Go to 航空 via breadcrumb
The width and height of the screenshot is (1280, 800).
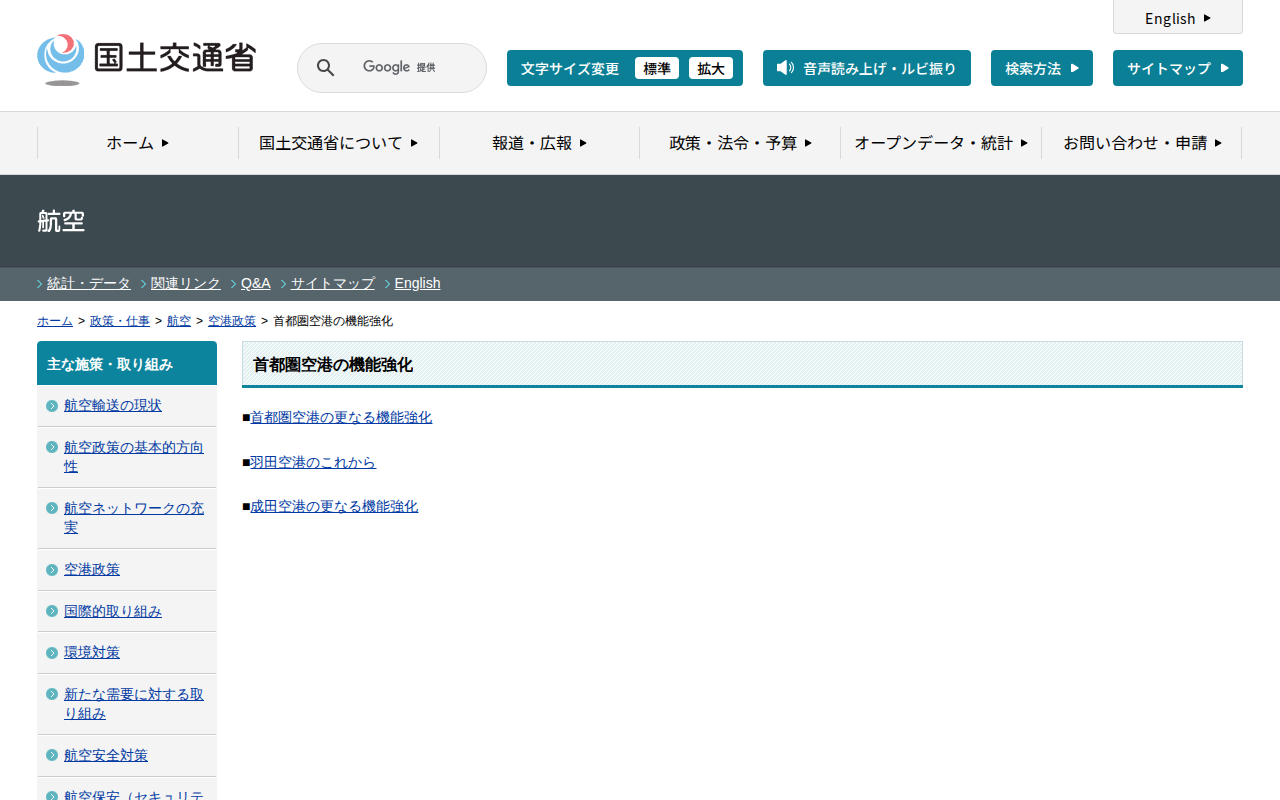tap(179, 321)
